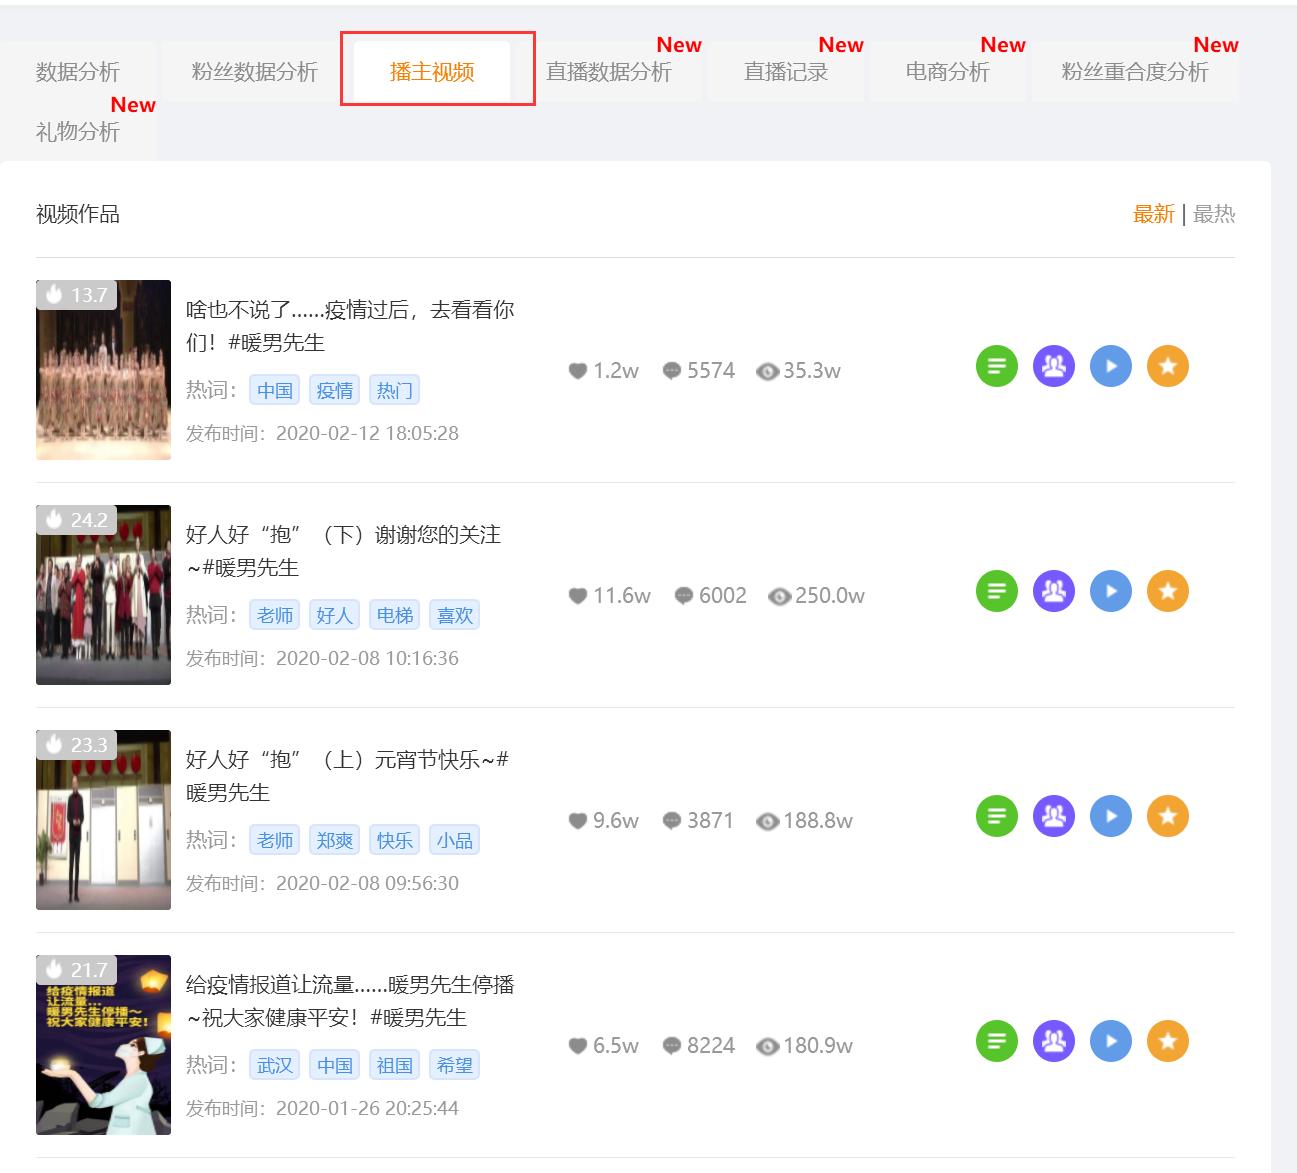Click heart likes icon showing 11.6w
The height and width of the screenshot is (1173, 1297).
coord(577,596)
